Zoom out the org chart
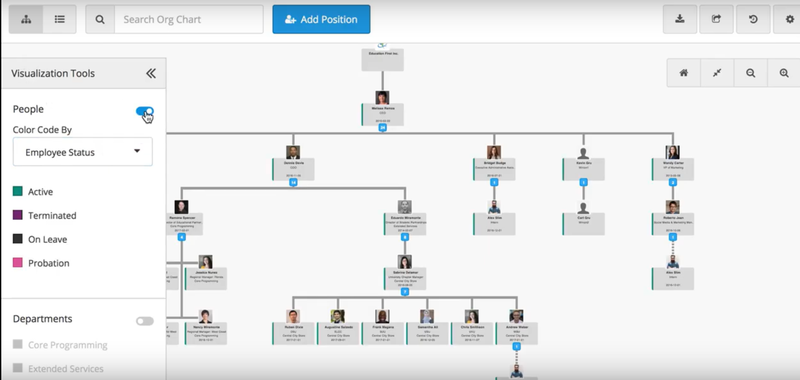The image size is (800, 380). (x=751, y=73)
